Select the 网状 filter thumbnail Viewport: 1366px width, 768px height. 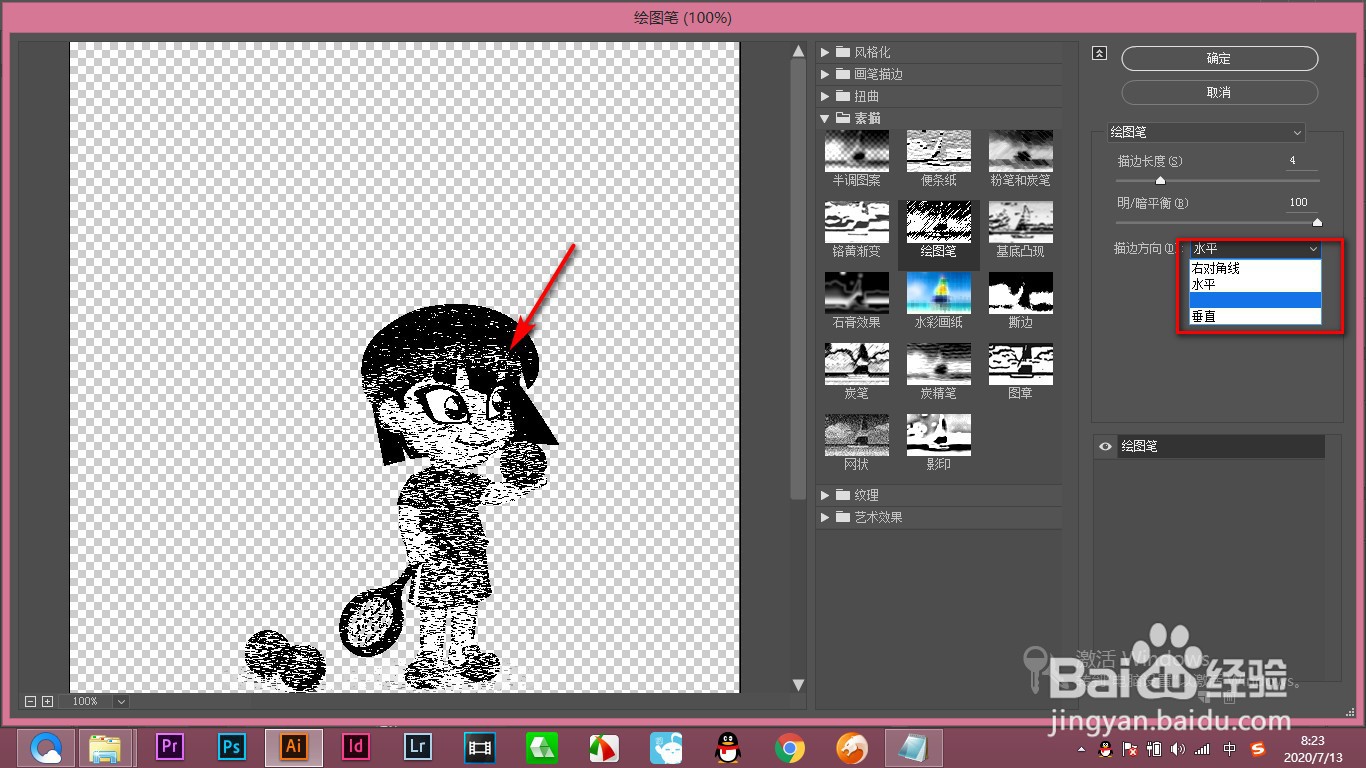[x=856, y=435]
